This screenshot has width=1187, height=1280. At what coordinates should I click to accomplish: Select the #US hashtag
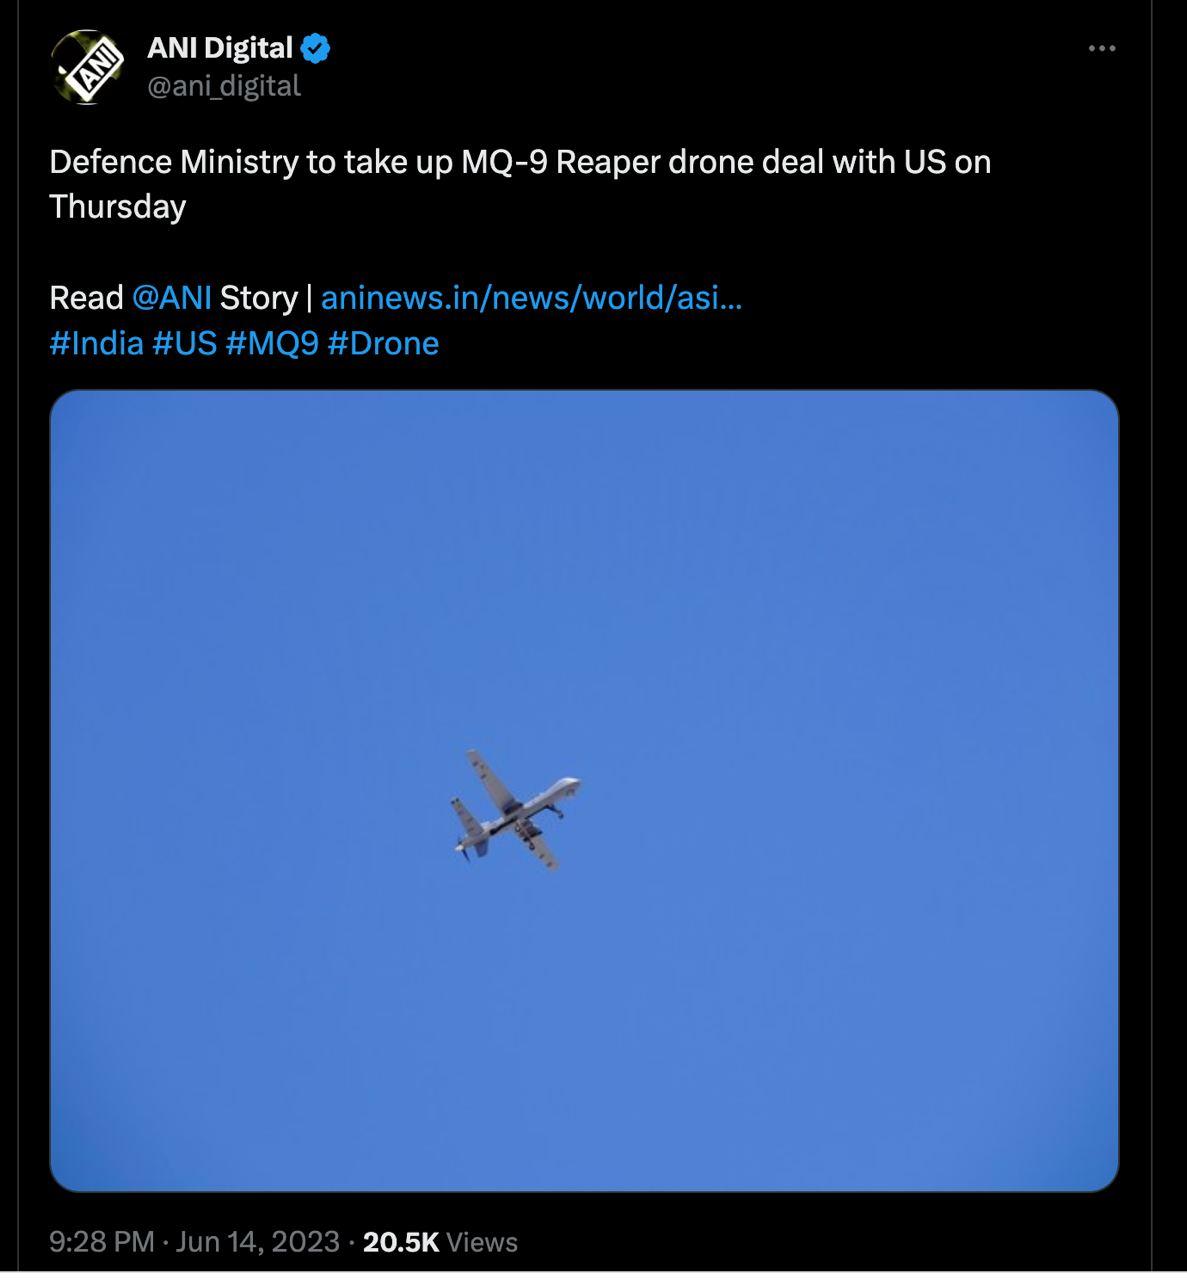(184, 343)
